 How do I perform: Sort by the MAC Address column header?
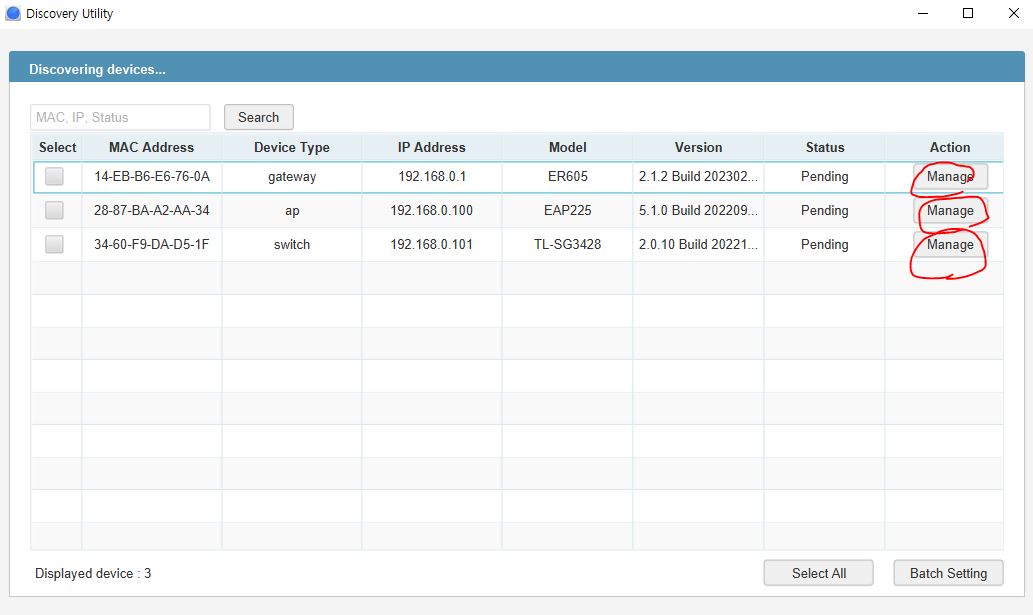(152, 147)
